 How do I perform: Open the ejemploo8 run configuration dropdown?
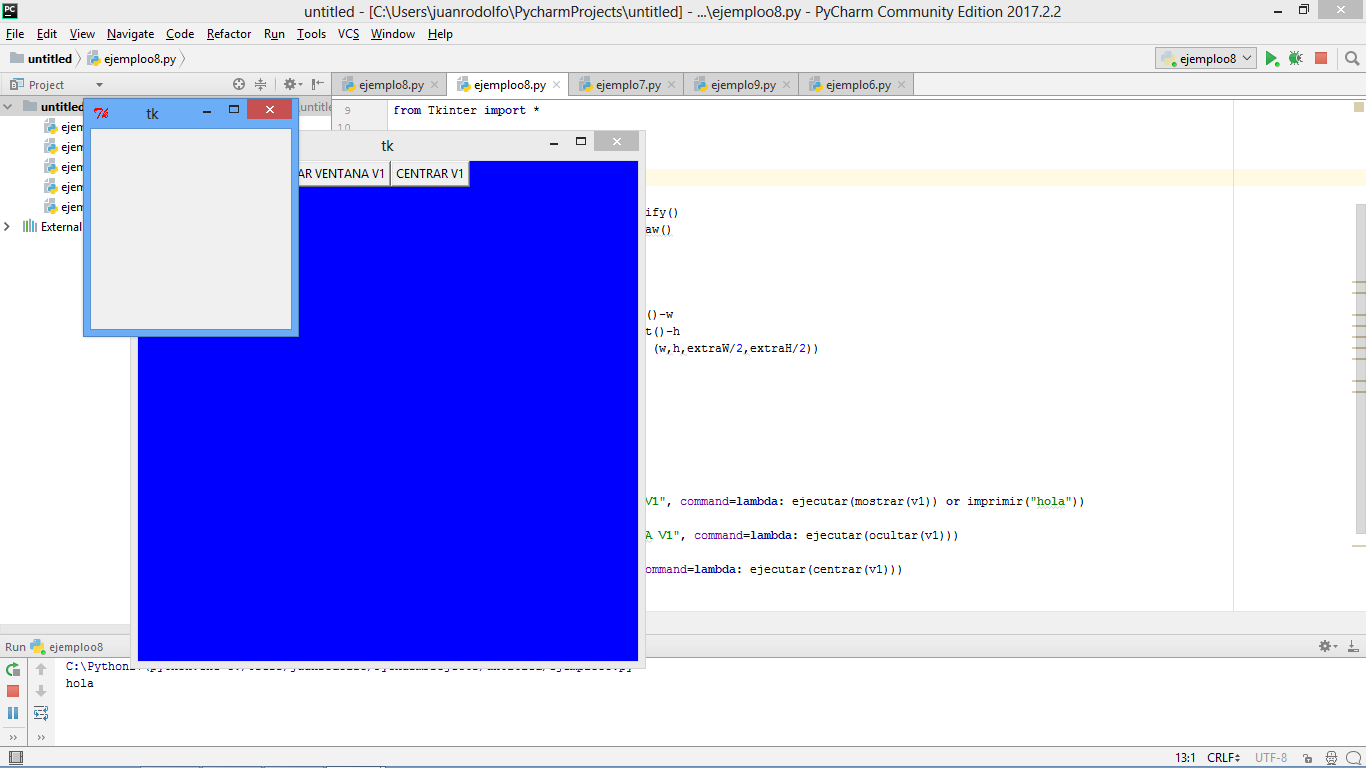1206,58
